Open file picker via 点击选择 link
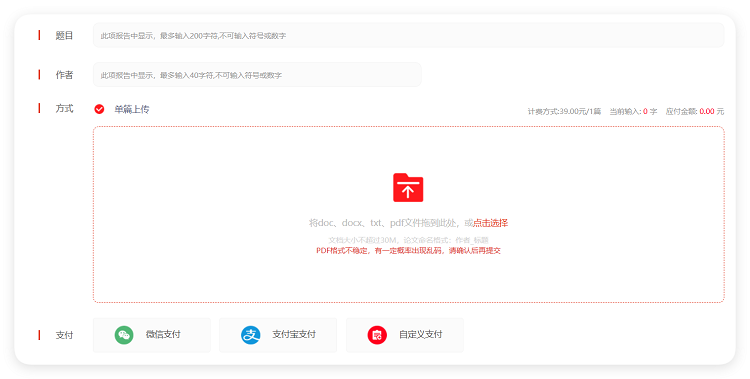The height and width of the screenshot is (379, 750). (x=490, y=223)
